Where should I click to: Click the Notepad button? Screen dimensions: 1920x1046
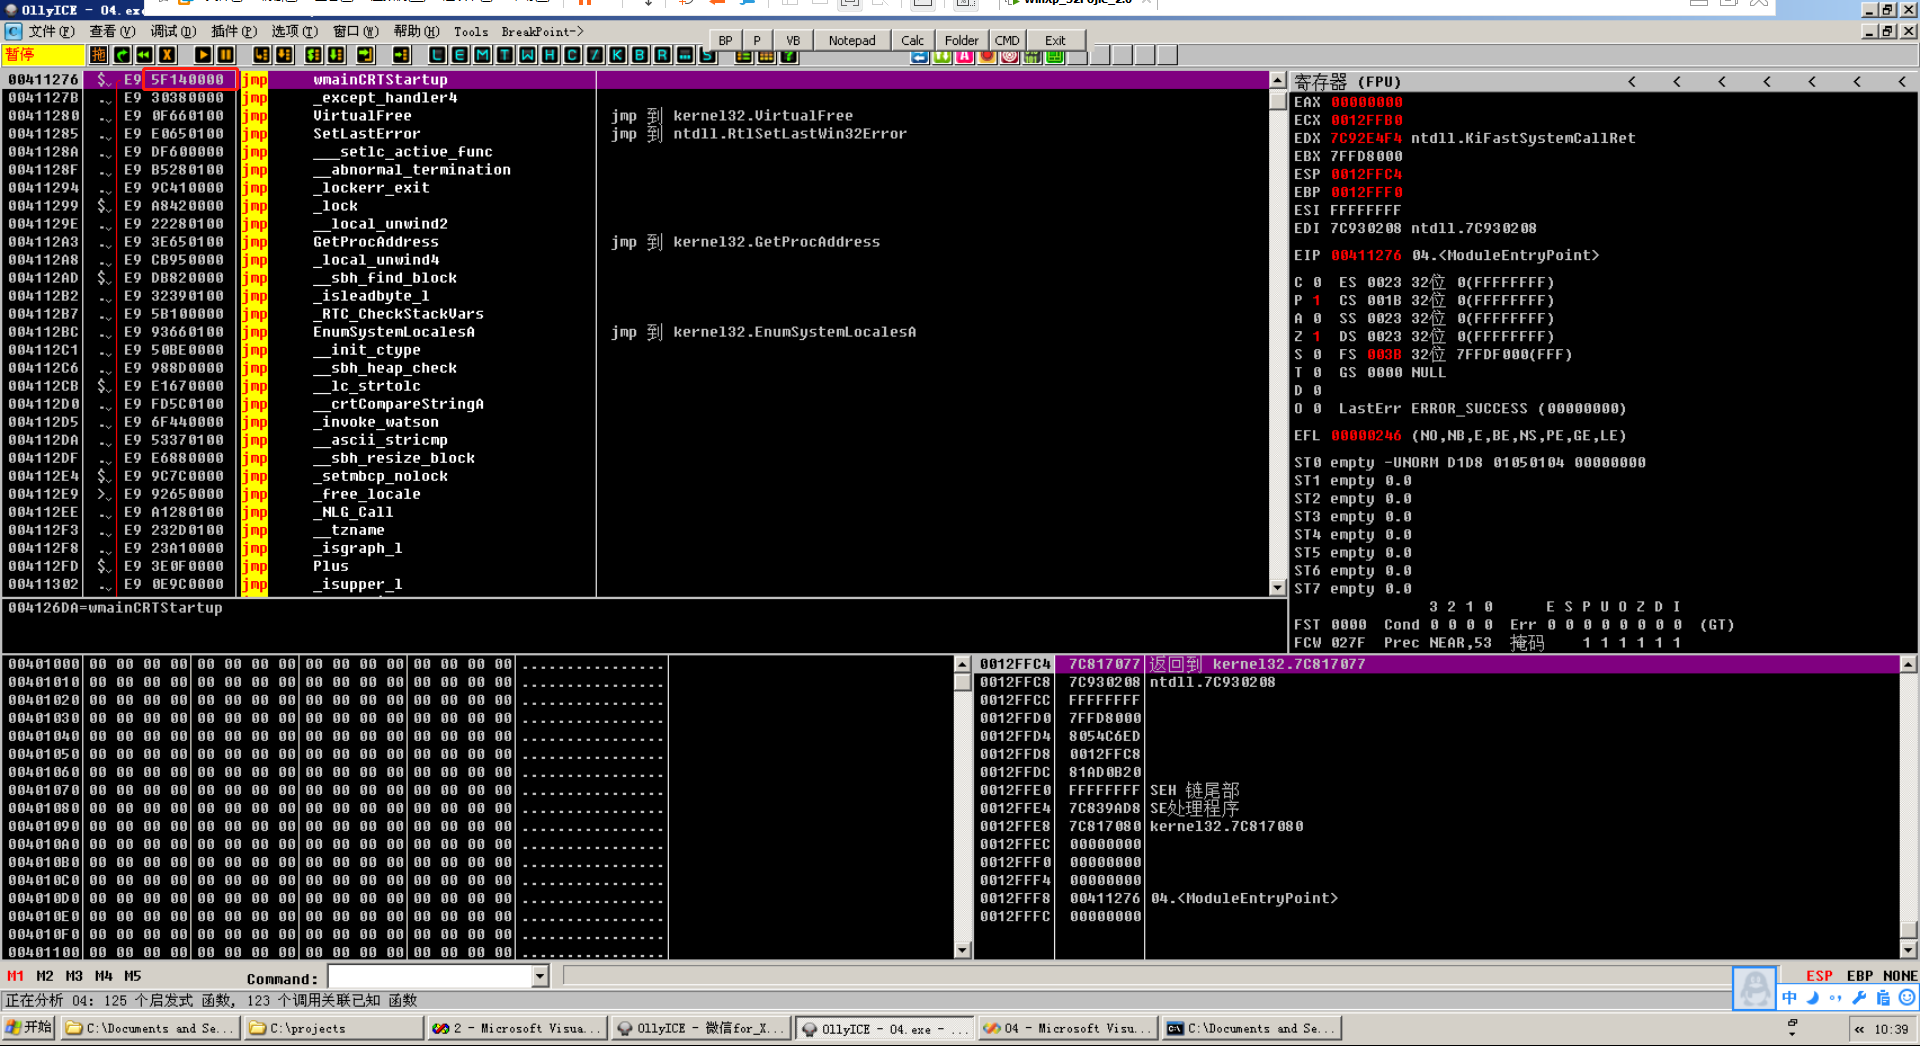(x=852, y=40)
